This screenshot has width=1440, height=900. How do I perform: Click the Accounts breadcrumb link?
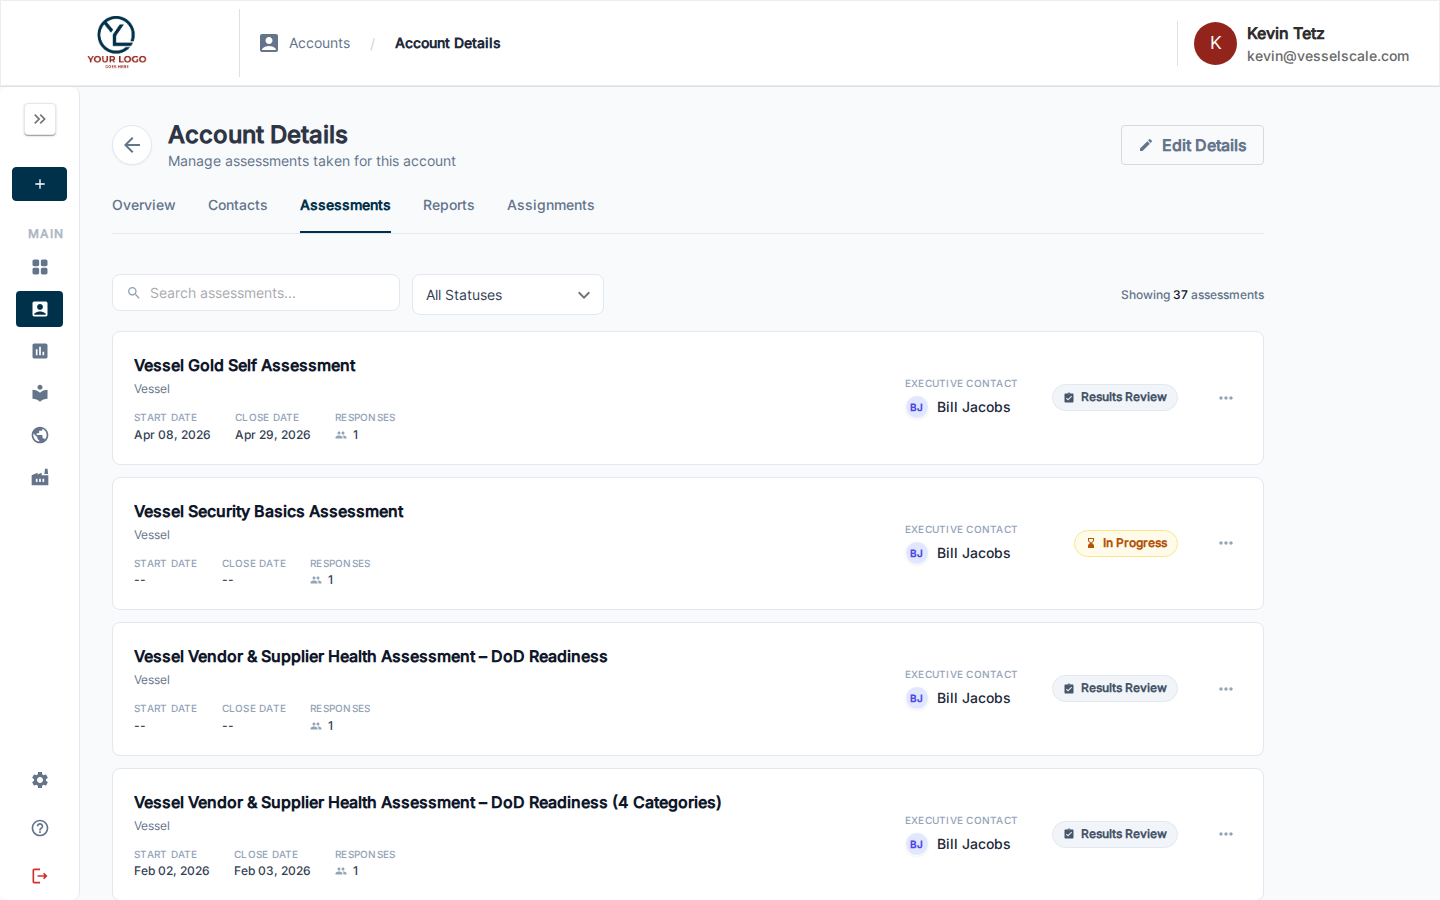[x=320, y=43]
